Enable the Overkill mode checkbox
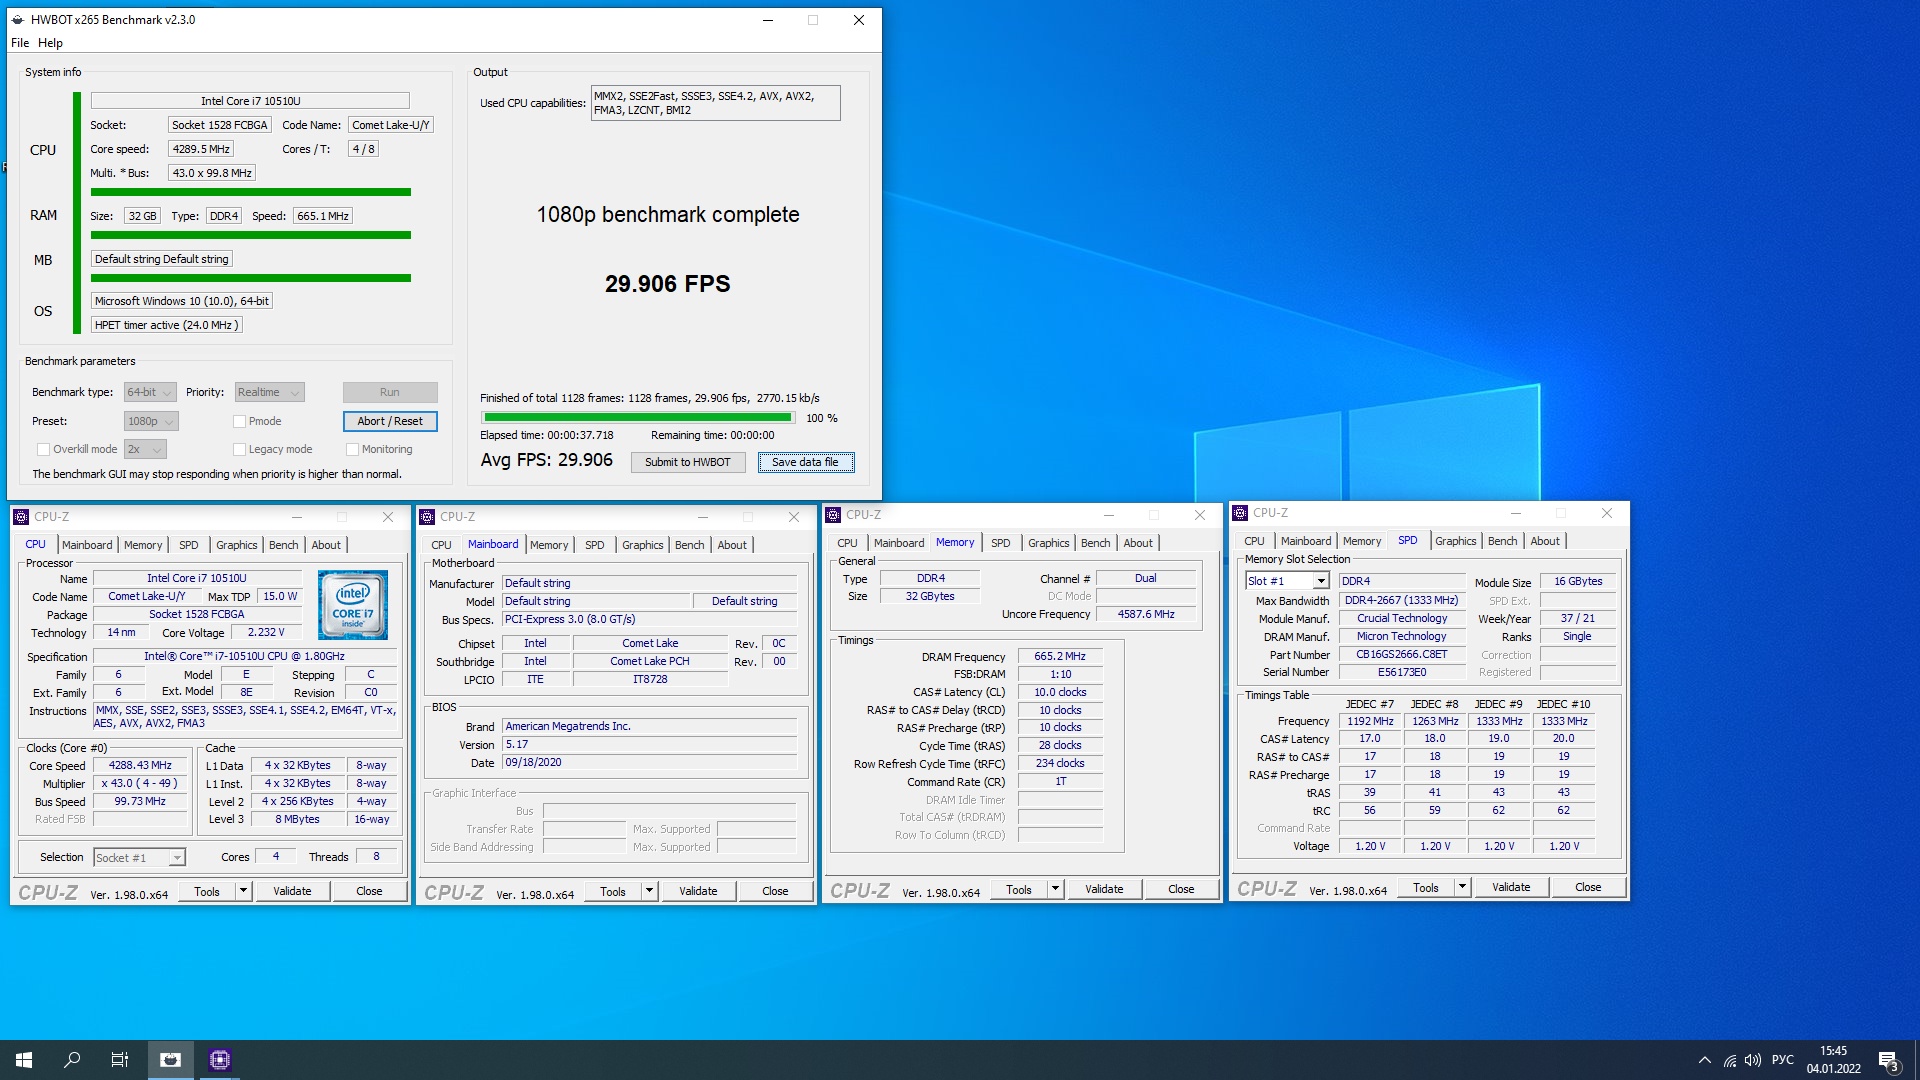Screen dimensions: 1920x1080 coord(43,450)
